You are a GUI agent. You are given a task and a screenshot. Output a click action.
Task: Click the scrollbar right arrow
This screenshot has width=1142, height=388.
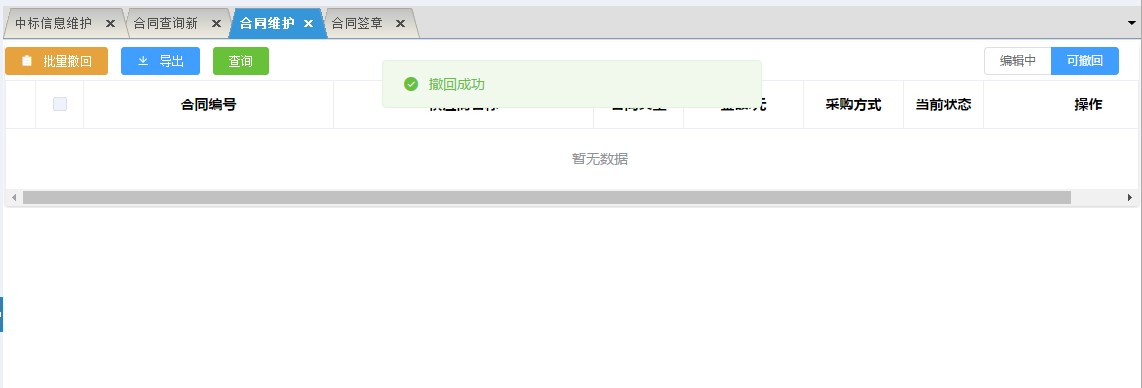click(x=1130, y=197)
